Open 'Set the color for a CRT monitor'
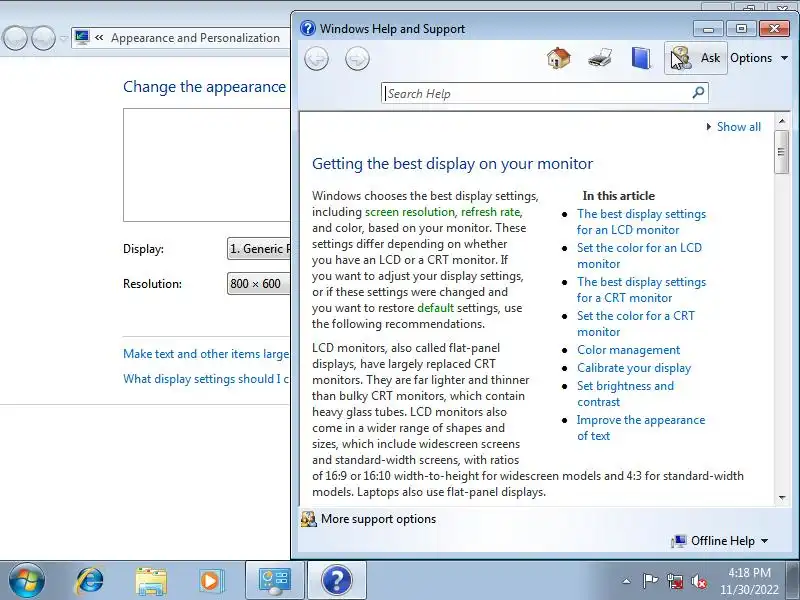Viewport: 800px width, 600px height. [x=636, y=324]
